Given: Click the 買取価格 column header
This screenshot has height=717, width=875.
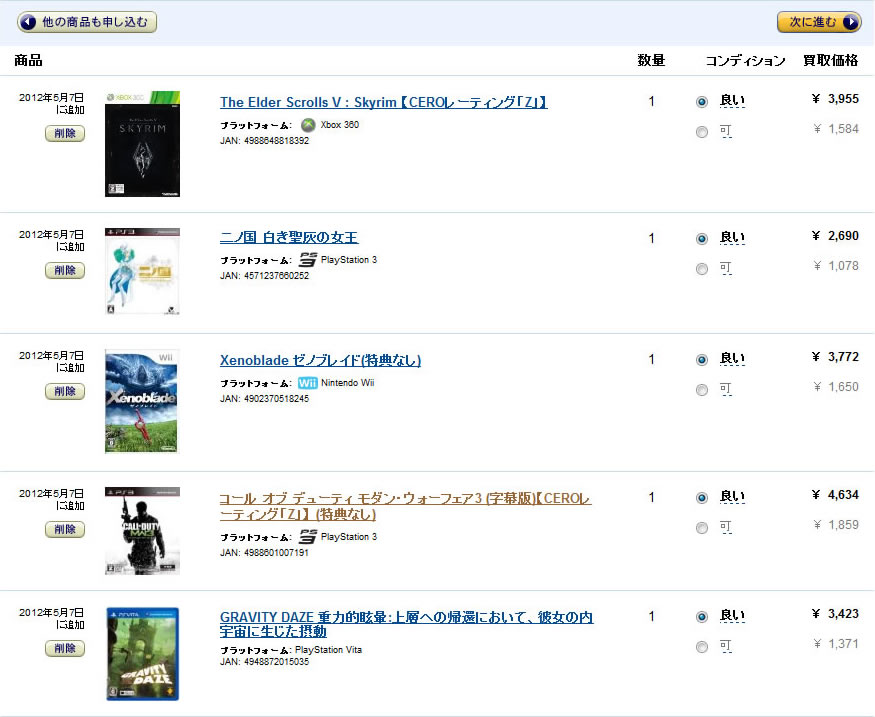Looking at the screenshot, I should pyautogui.click(x=830, y=60).
